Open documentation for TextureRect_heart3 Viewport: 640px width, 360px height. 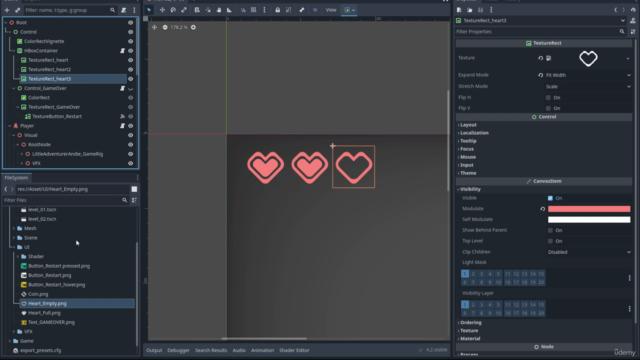[633, 20]
